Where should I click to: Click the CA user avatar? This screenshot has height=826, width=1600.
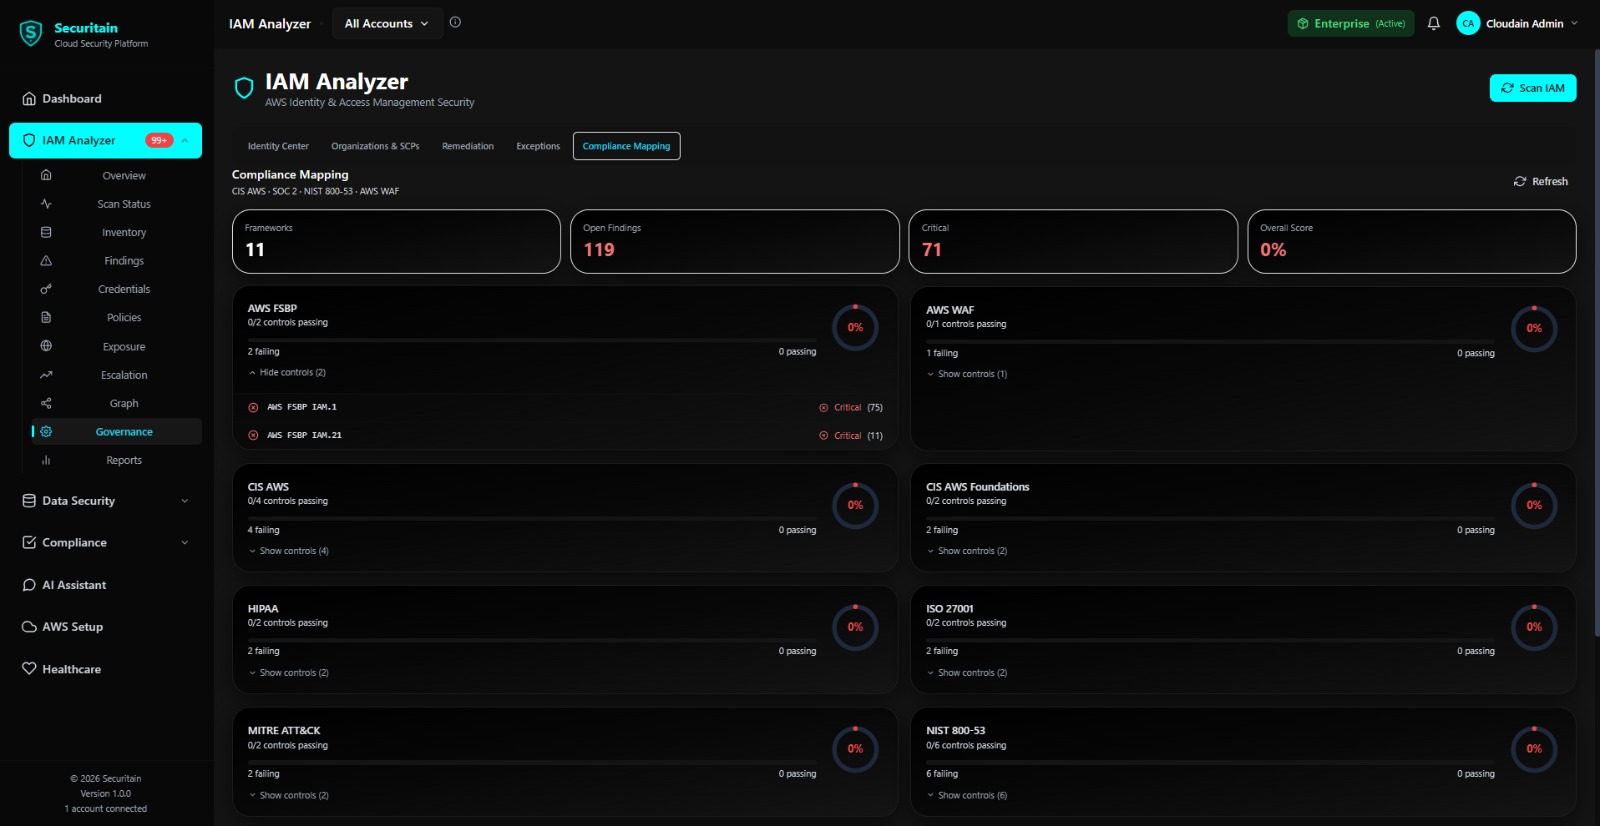(x=1468, y=23)
